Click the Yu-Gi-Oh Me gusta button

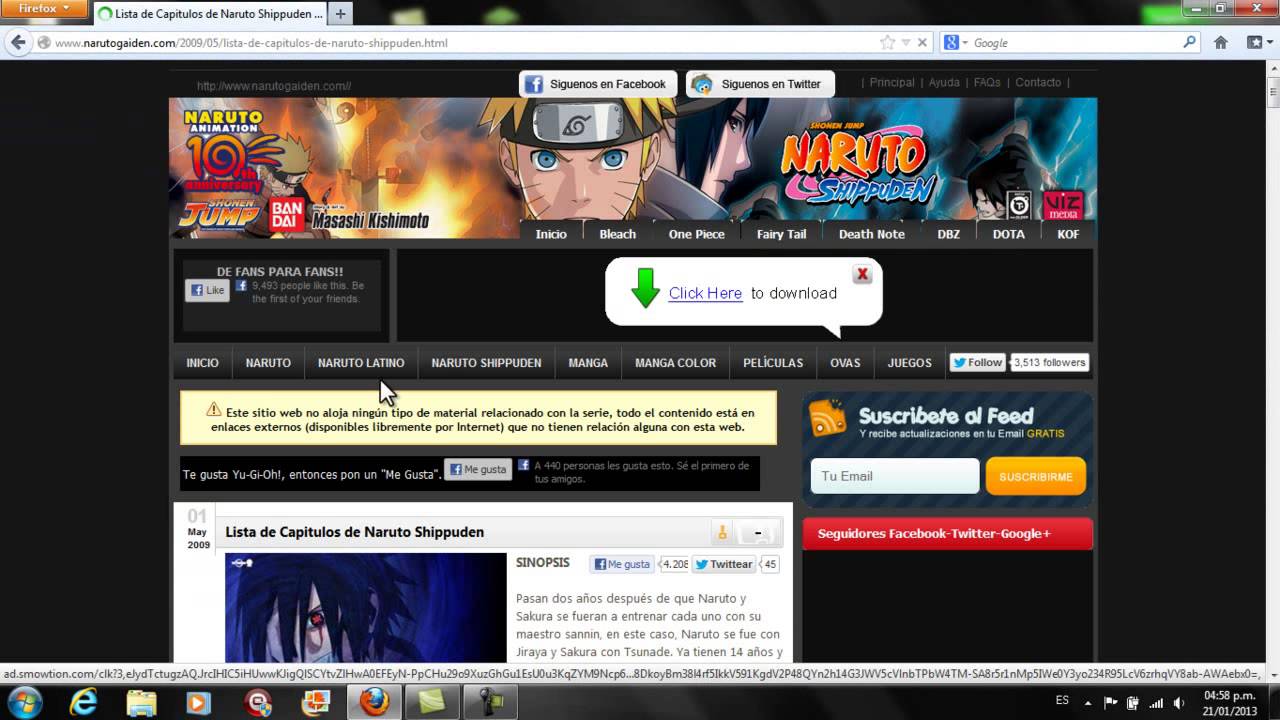(478, 469)
